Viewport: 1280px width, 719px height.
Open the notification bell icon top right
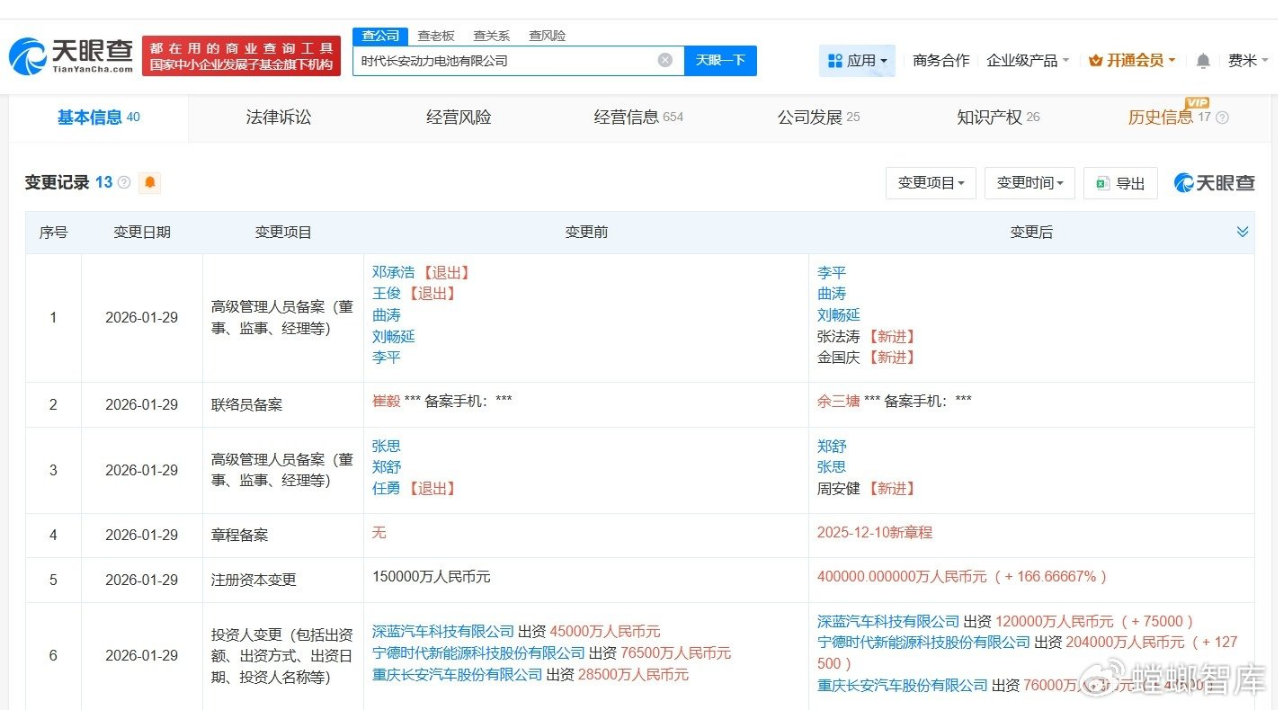click(1202, 60)
